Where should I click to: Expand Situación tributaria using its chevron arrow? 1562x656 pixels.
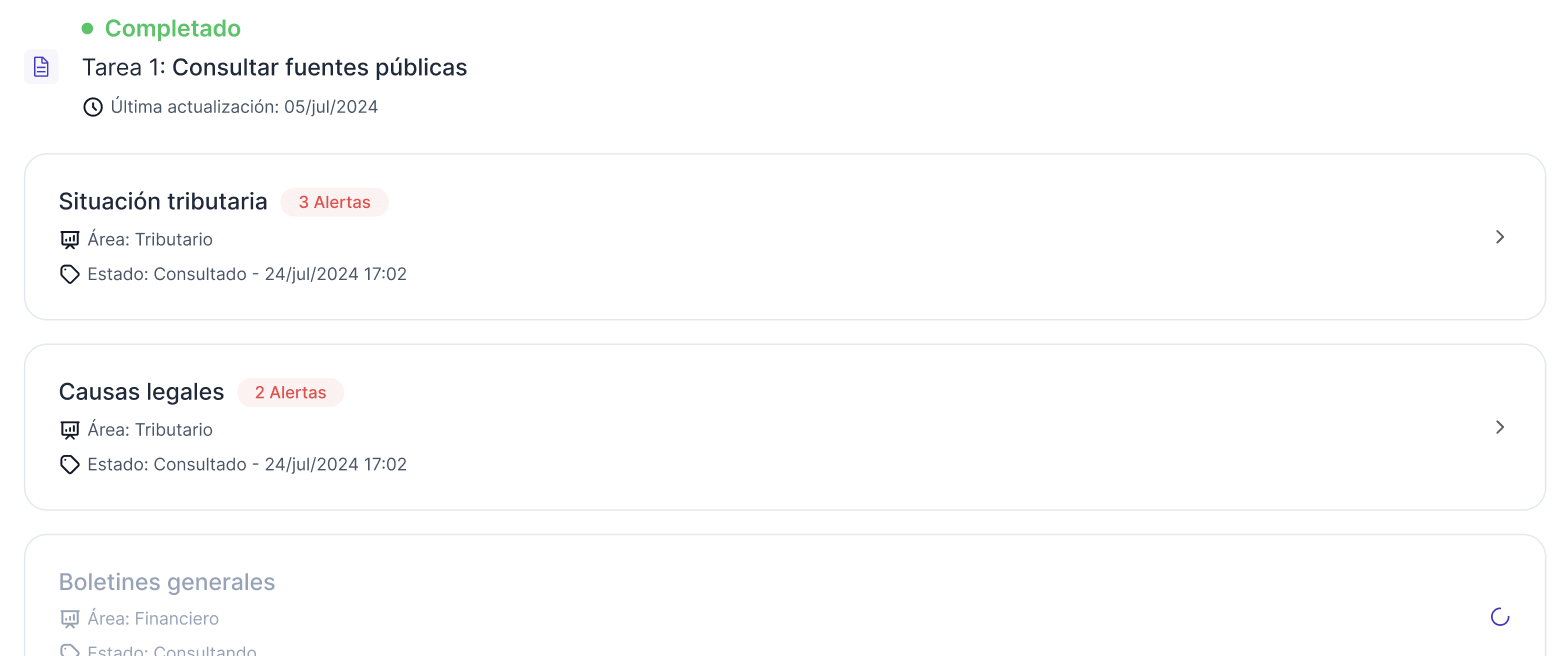point(1499,237)
